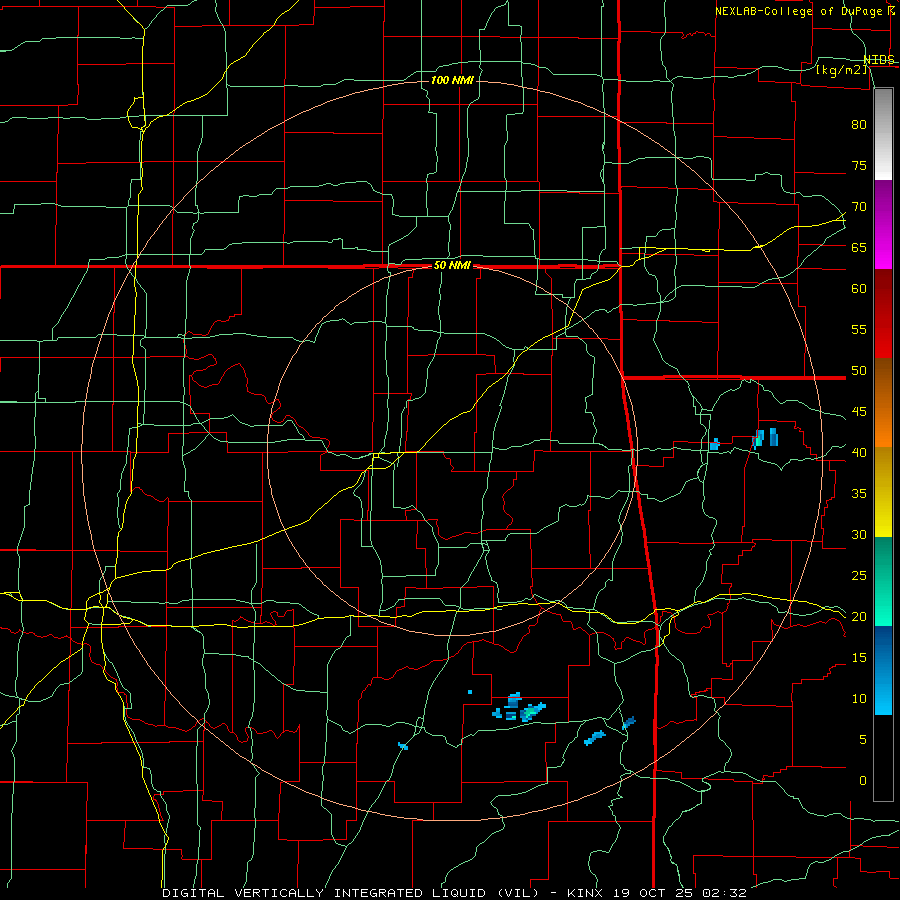This screenshot has height=900, width=900.
Task: Click the 55 value on the color scale
Action: 859,329
